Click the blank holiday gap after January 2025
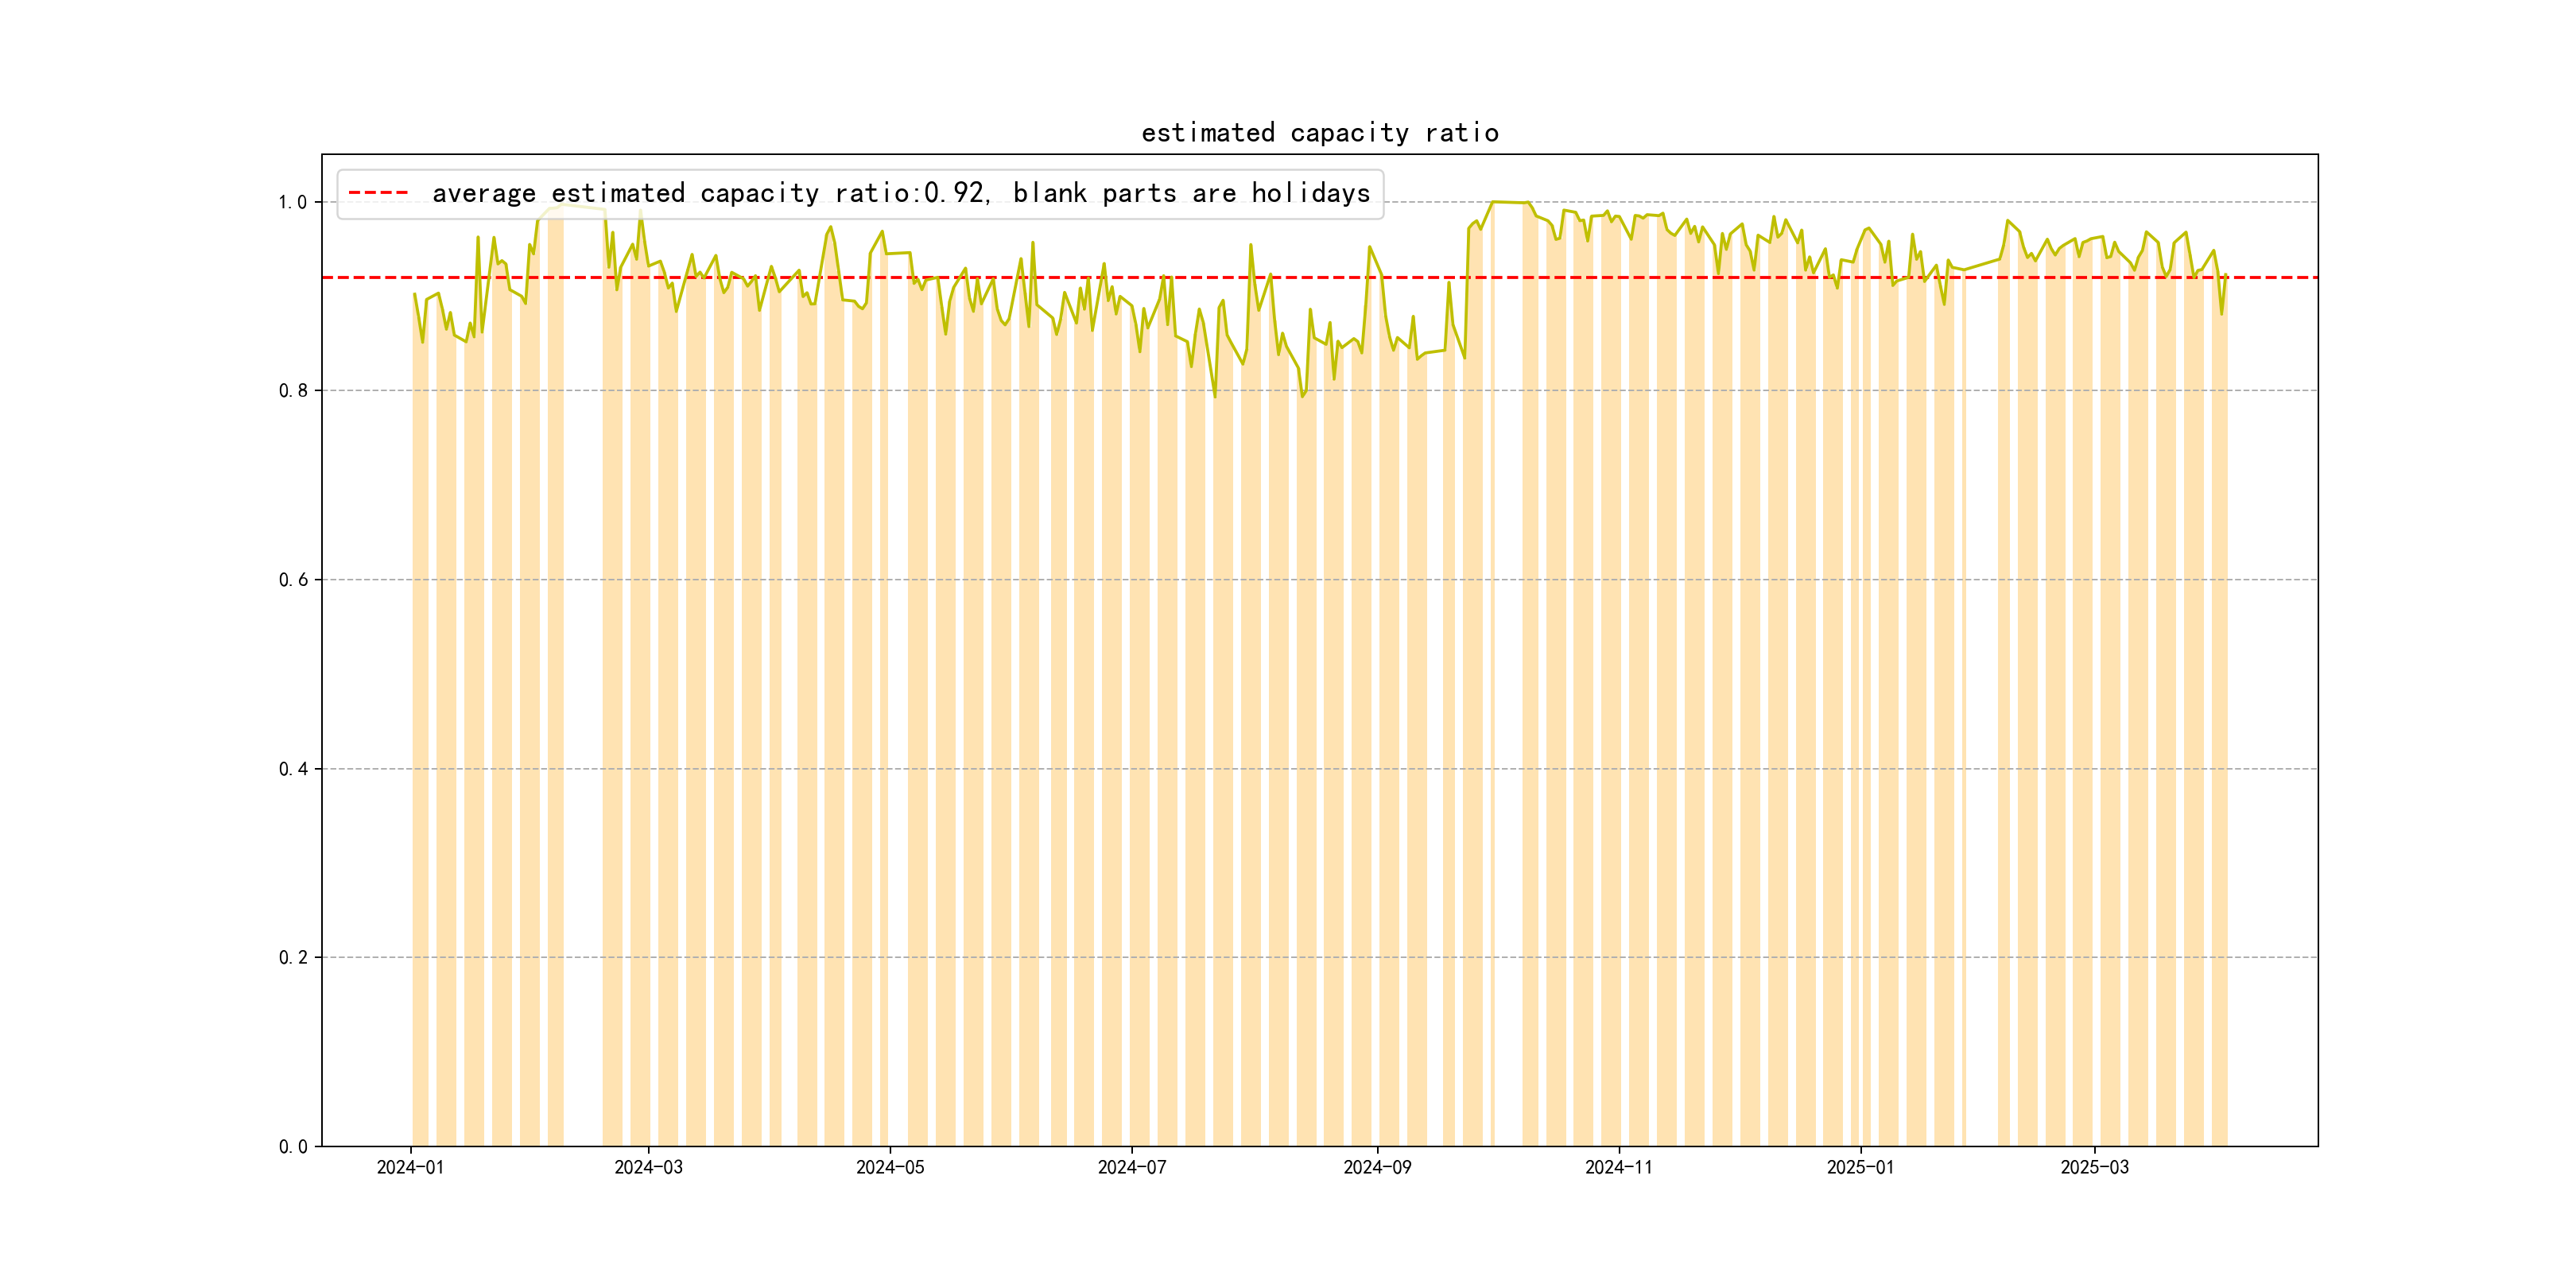Screen dimensions: 2576x1288 [1981, 700]
